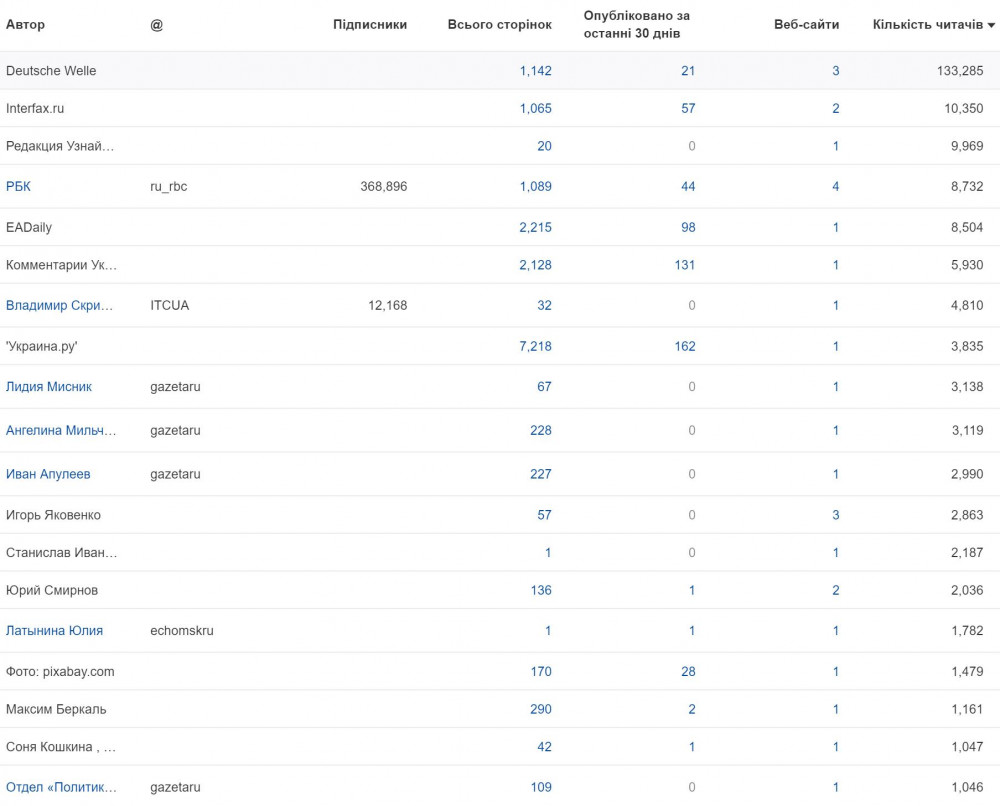The height and width of the screenshot is (806, 1000).
Task: Sort by Опубліковано за останні 30 днів
Action: [x=636, y=25]
